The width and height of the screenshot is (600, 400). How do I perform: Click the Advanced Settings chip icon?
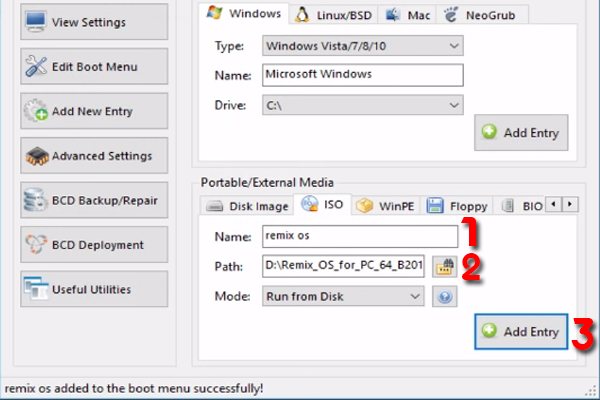click(x=37, y=155)
